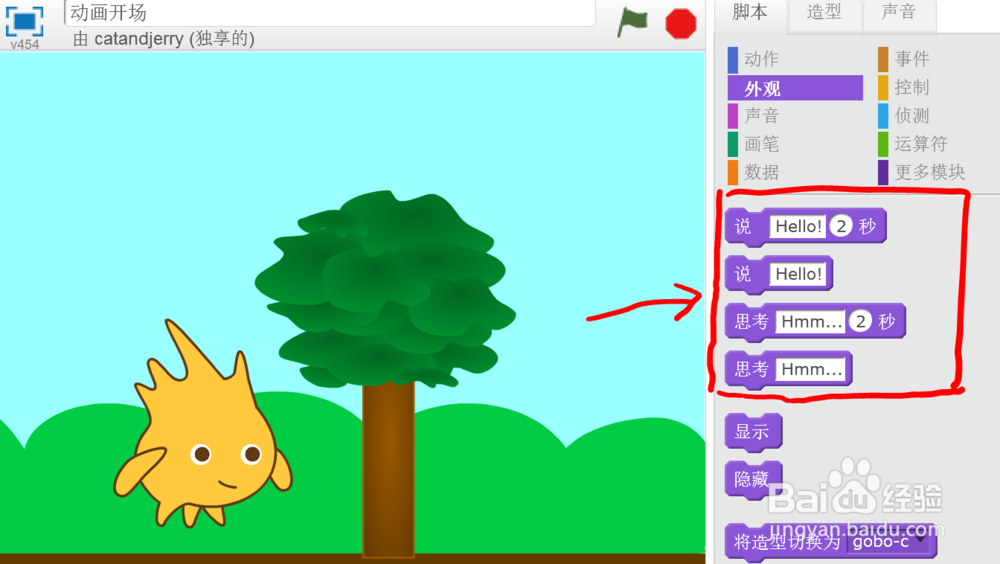Image resolution: width=1000 pixels, height=564 pixels.
Task: Click seconds value 2 in 思考 block
Action: click(861, 322)
